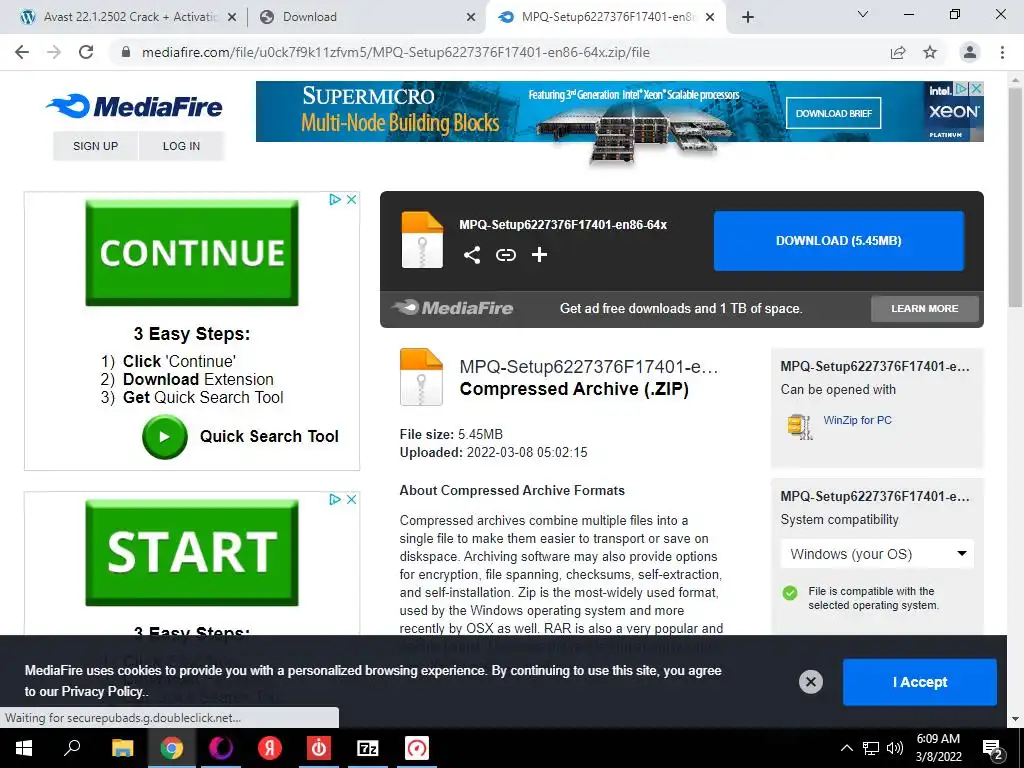Screen dimensions: 1024x768
Task: Click 'Get ad free downloads and 1 TB' text
Action: point(681,308)
